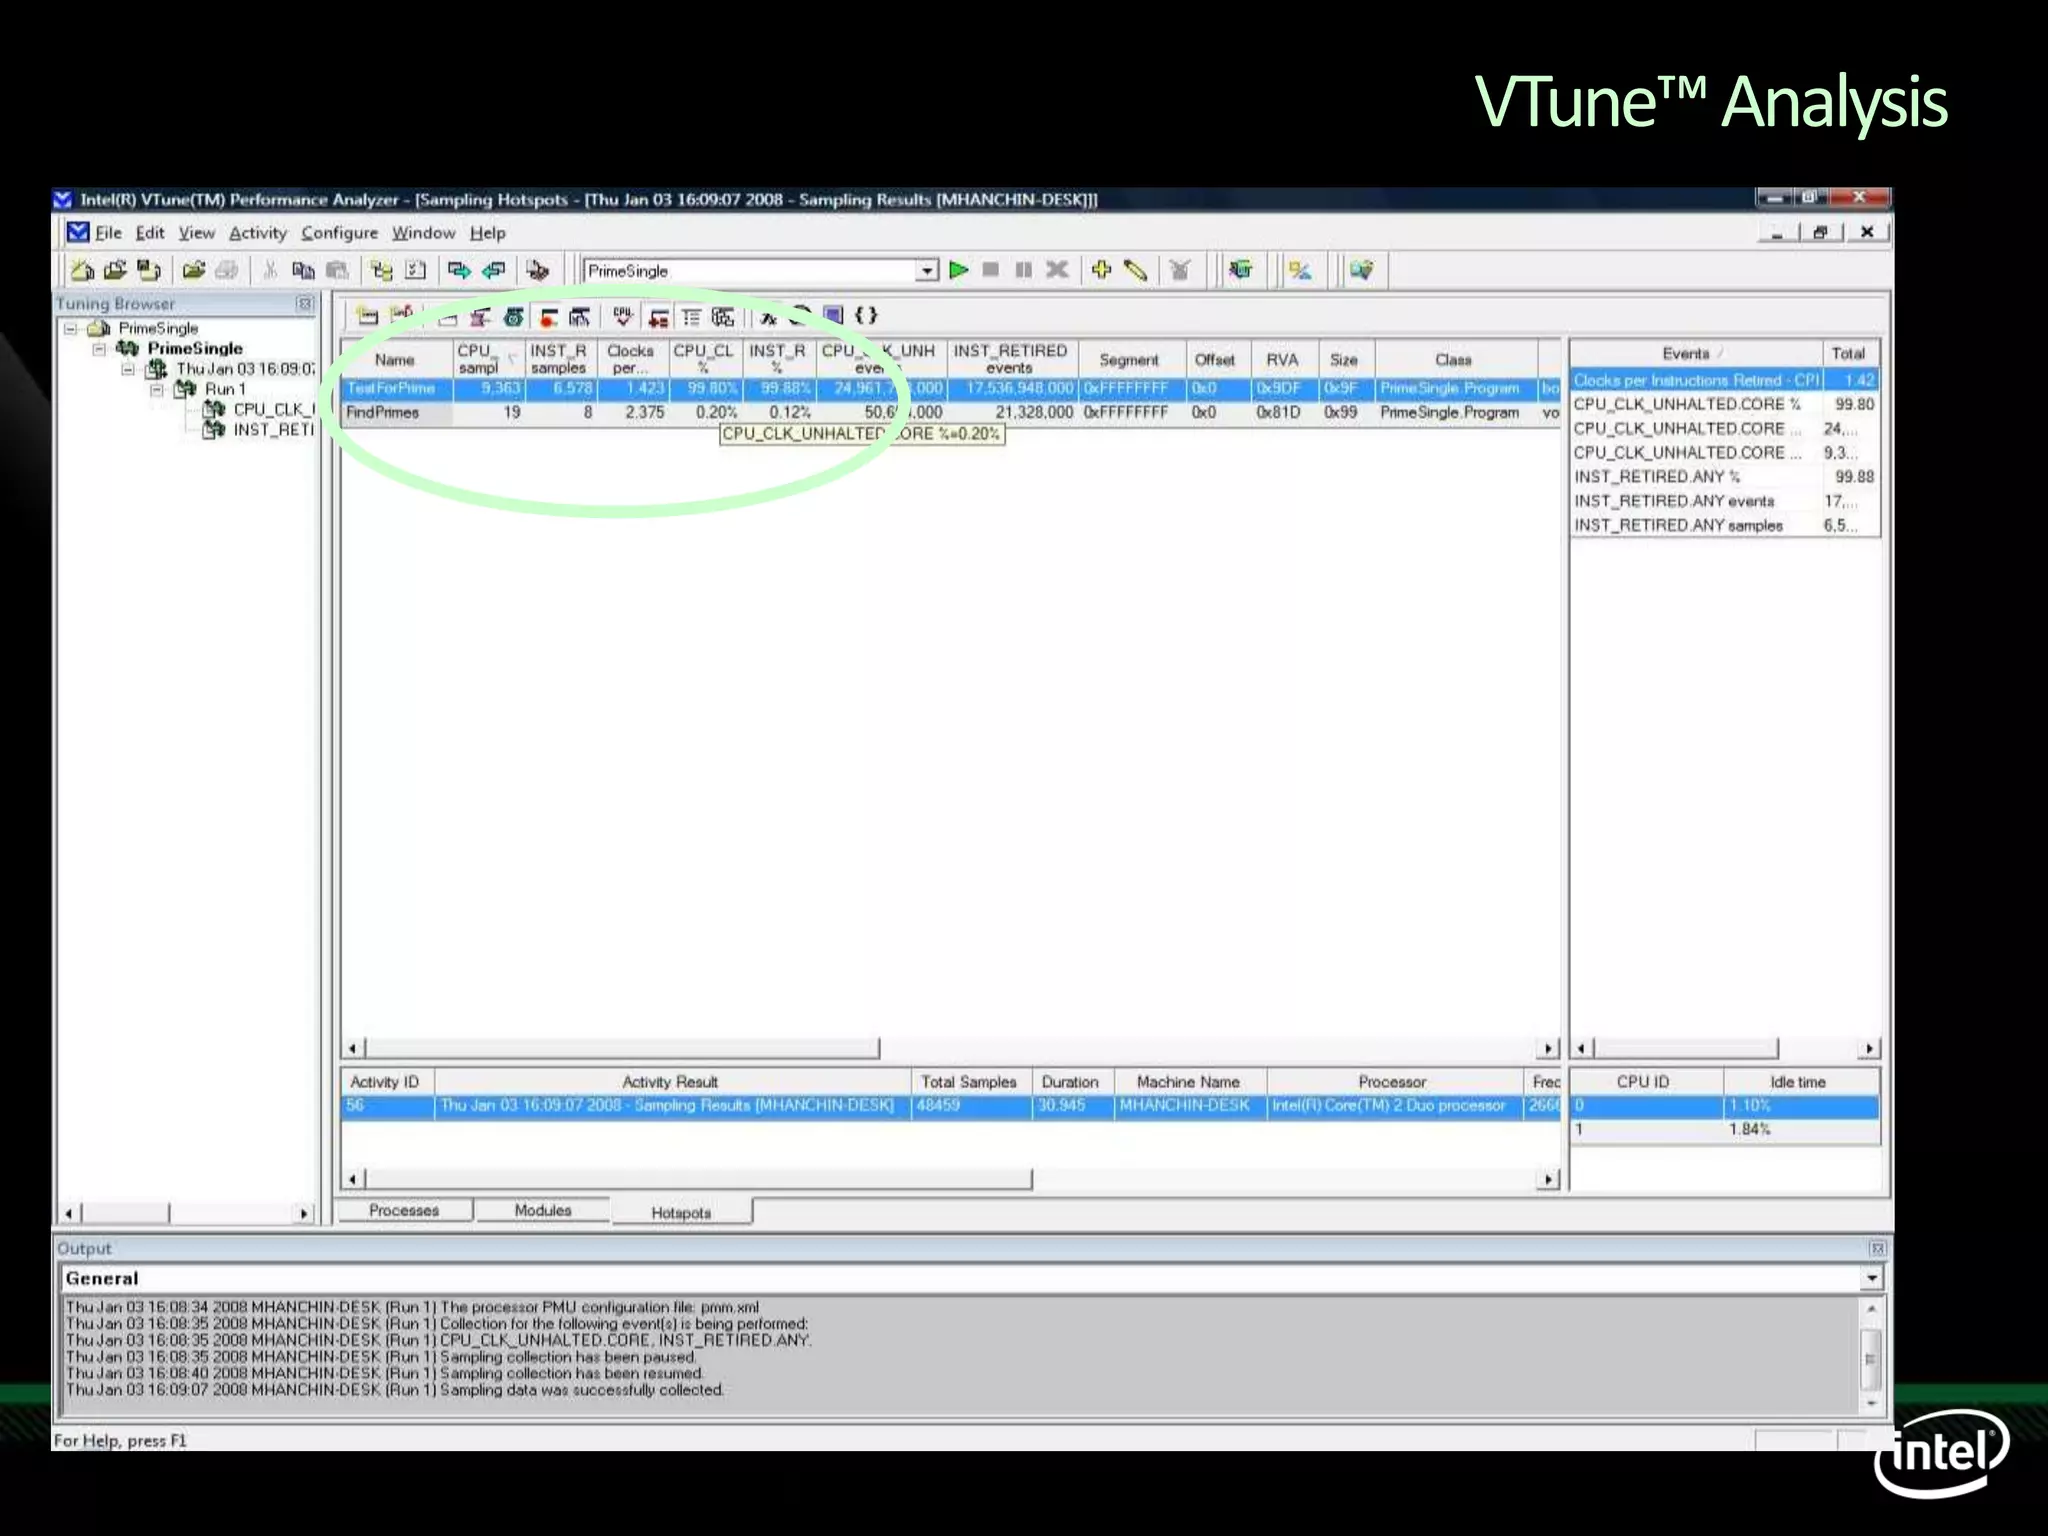This screenshot has height=1536, width=2048.
Task: Open the PrimeSingle activity dropdown
Action: (x=927, y=271)
